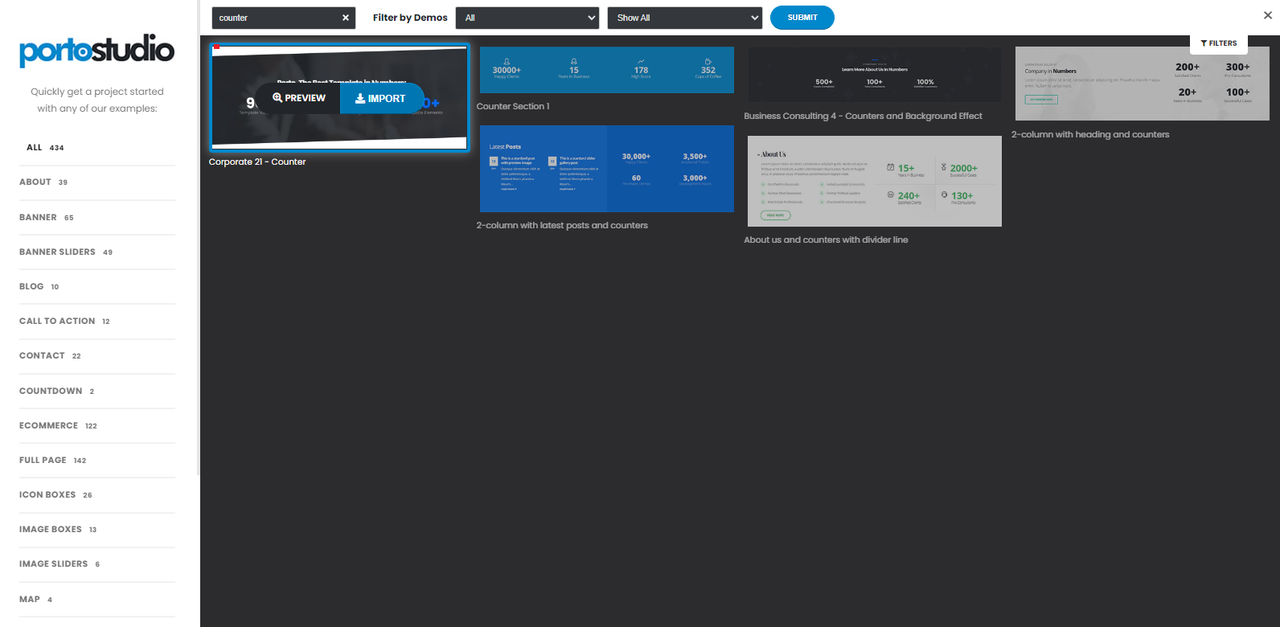Click the 'Counter Section 1' title

(513, 106)
